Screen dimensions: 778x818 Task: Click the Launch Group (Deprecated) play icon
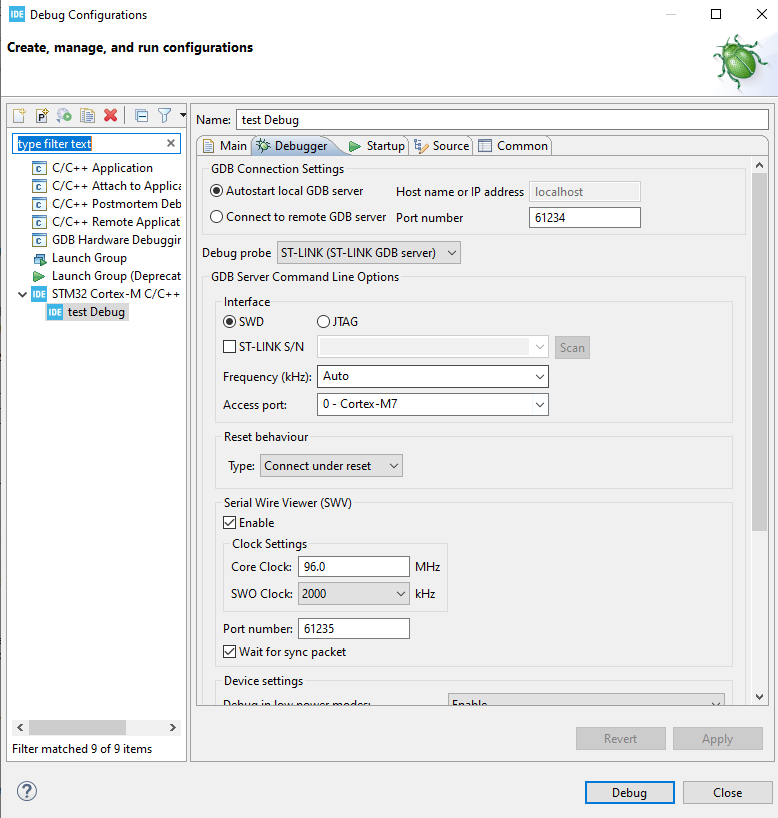click(x=39, y=276)
